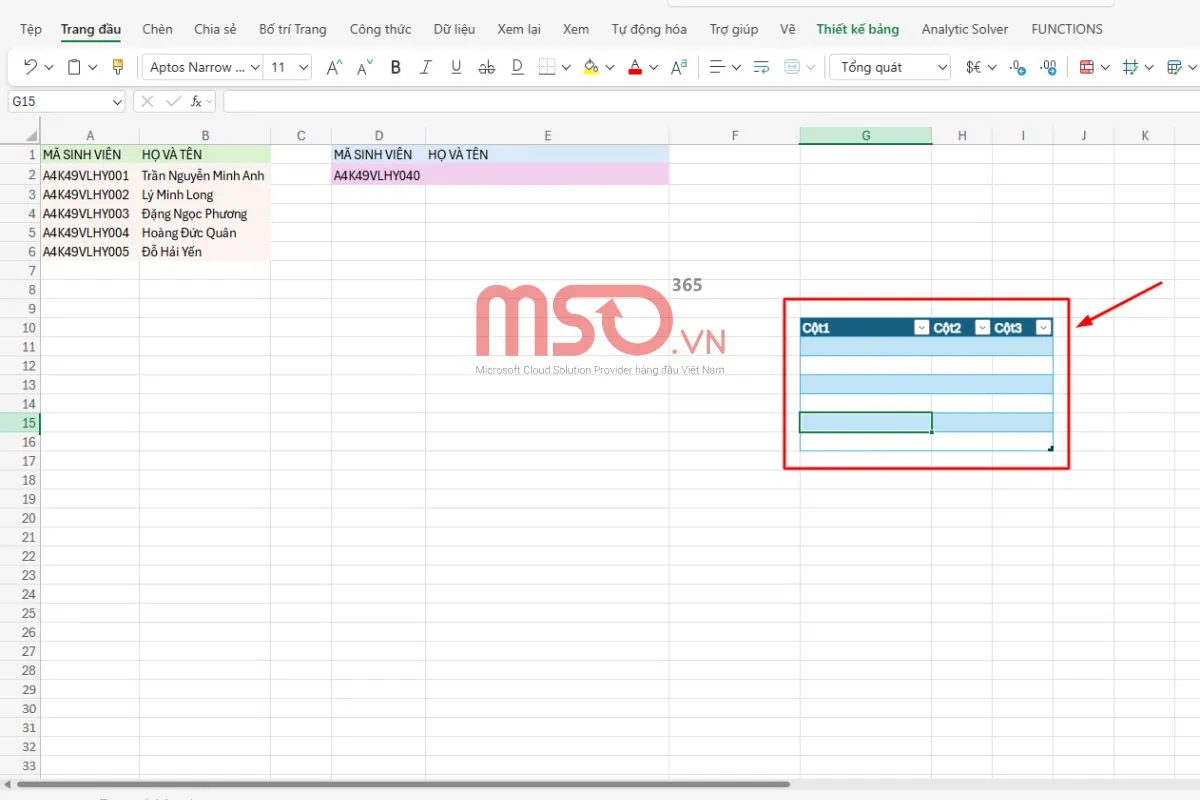Viewport: 1200px width, 800px height.
Task: Open the Cột1 filter dropdown arrow
Action: 921,328
